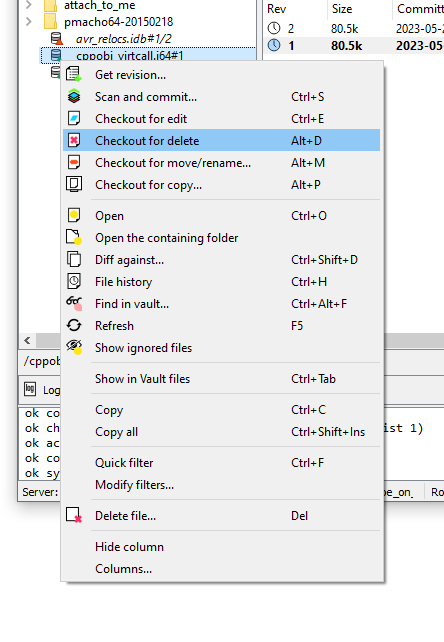Click the red X Checkout for delete icon

coord(74,140)
